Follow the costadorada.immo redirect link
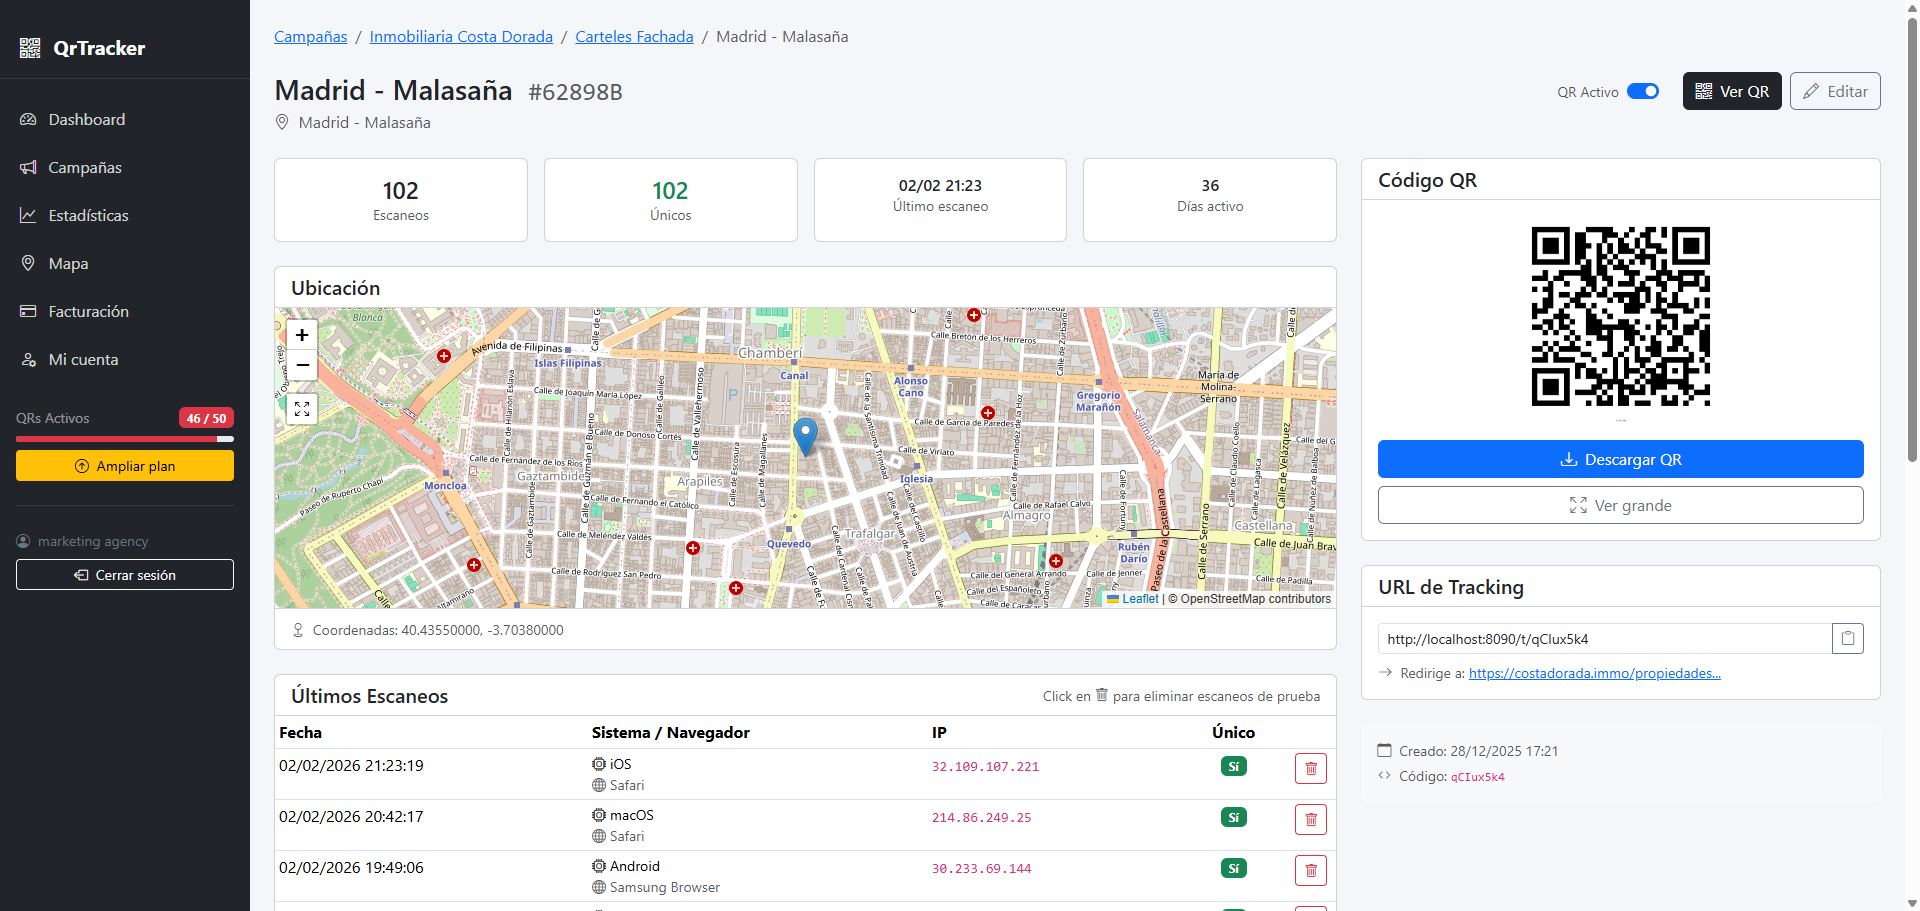Viewport: 1920px width, 911px height. point(1594,674)
